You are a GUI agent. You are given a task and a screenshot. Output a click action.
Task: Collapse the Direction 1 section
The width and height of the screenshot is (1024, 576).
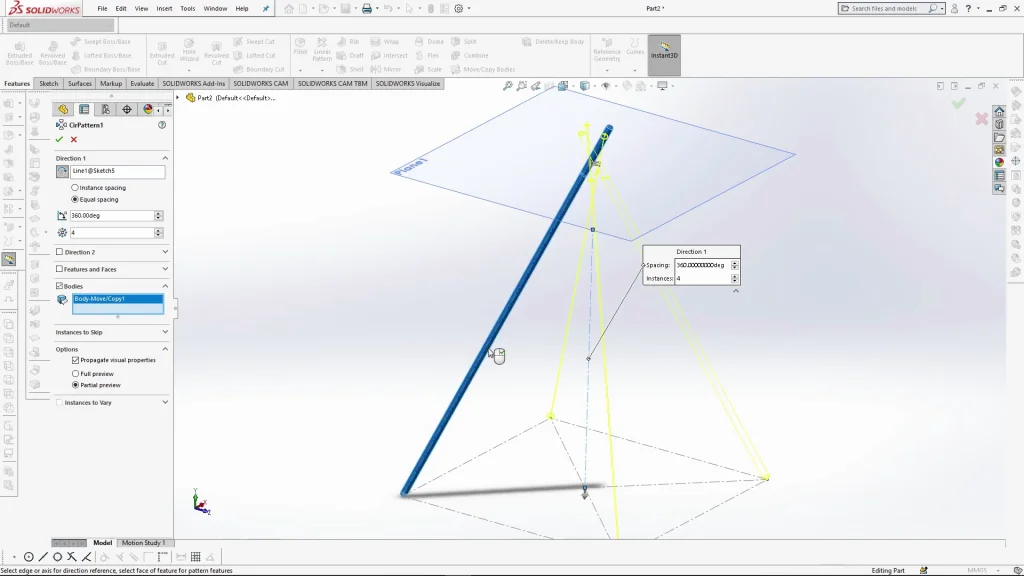[165, 158]
